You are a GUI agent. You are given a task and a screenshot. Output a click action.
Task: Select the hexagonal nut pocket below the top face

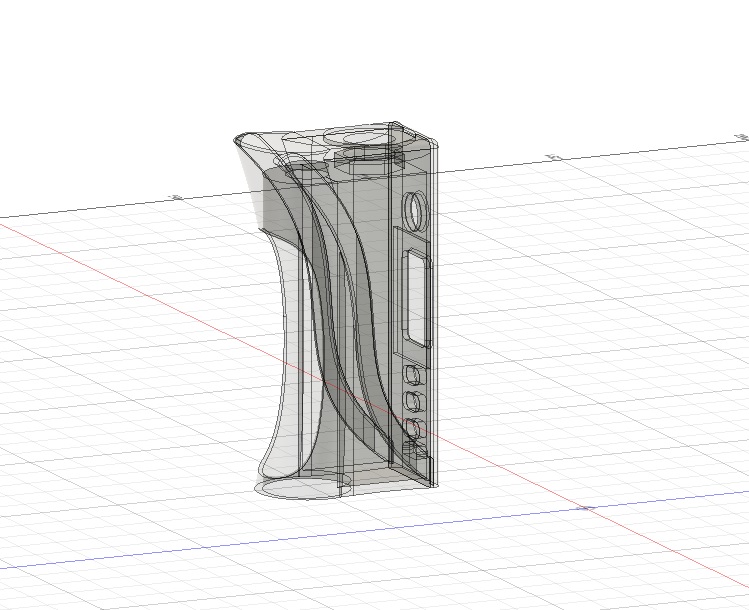point(369,162)
